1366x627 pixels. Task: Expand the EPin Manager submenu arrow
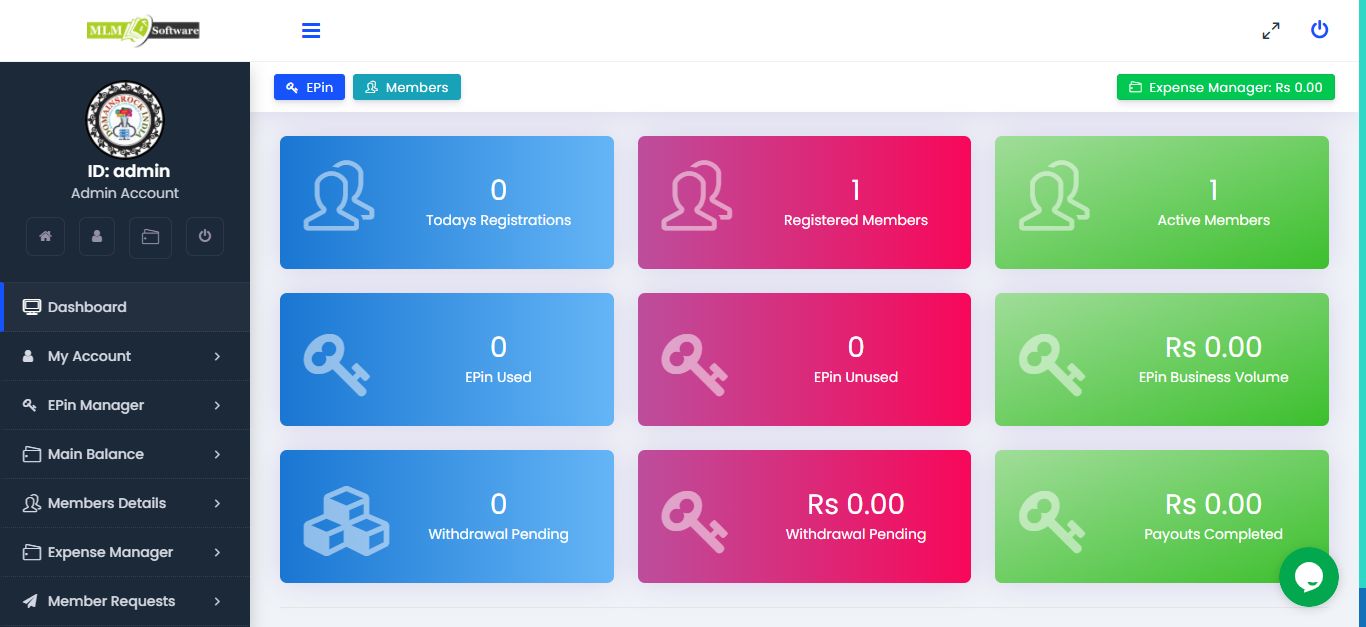tap(217, 405)
